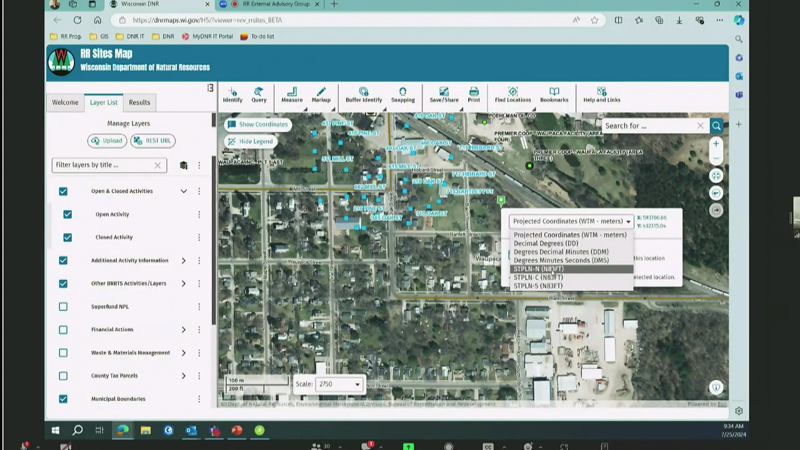Select the Identify tool

point(232,95)
